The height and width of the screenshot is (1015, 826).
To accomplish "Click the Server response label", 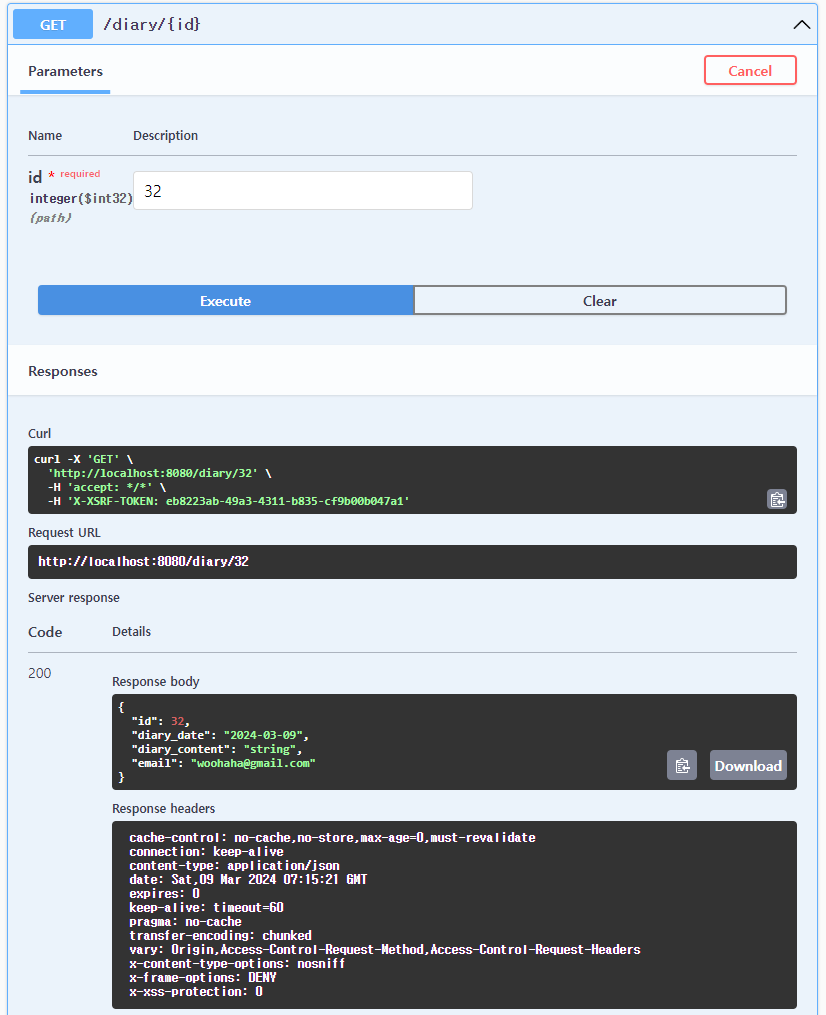I will point(74,597).
